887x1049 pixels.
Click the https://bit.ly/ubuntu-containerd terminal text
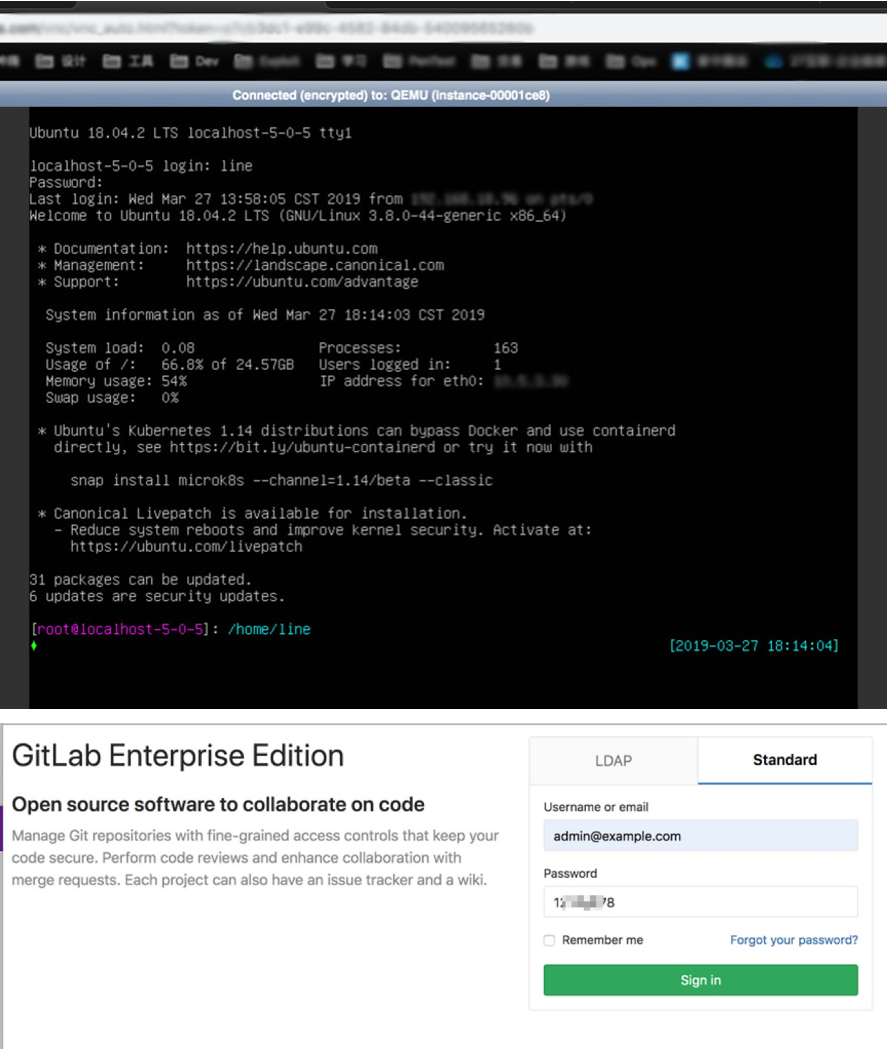[302, 448]
